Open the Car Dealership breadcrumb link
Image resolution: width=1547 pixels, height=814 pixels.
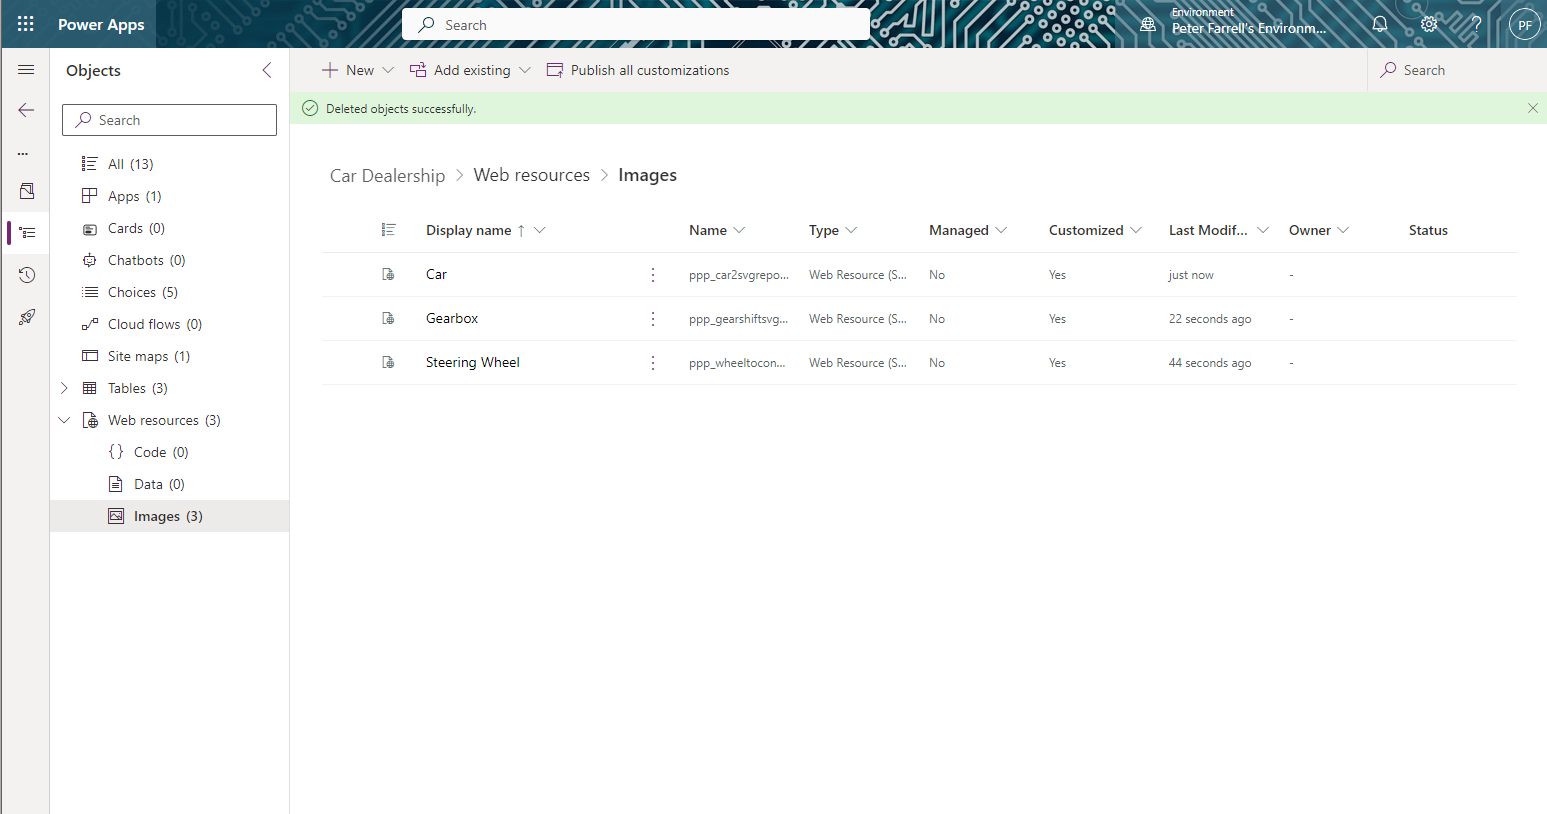pyautogui.click(x=387, y=175)
